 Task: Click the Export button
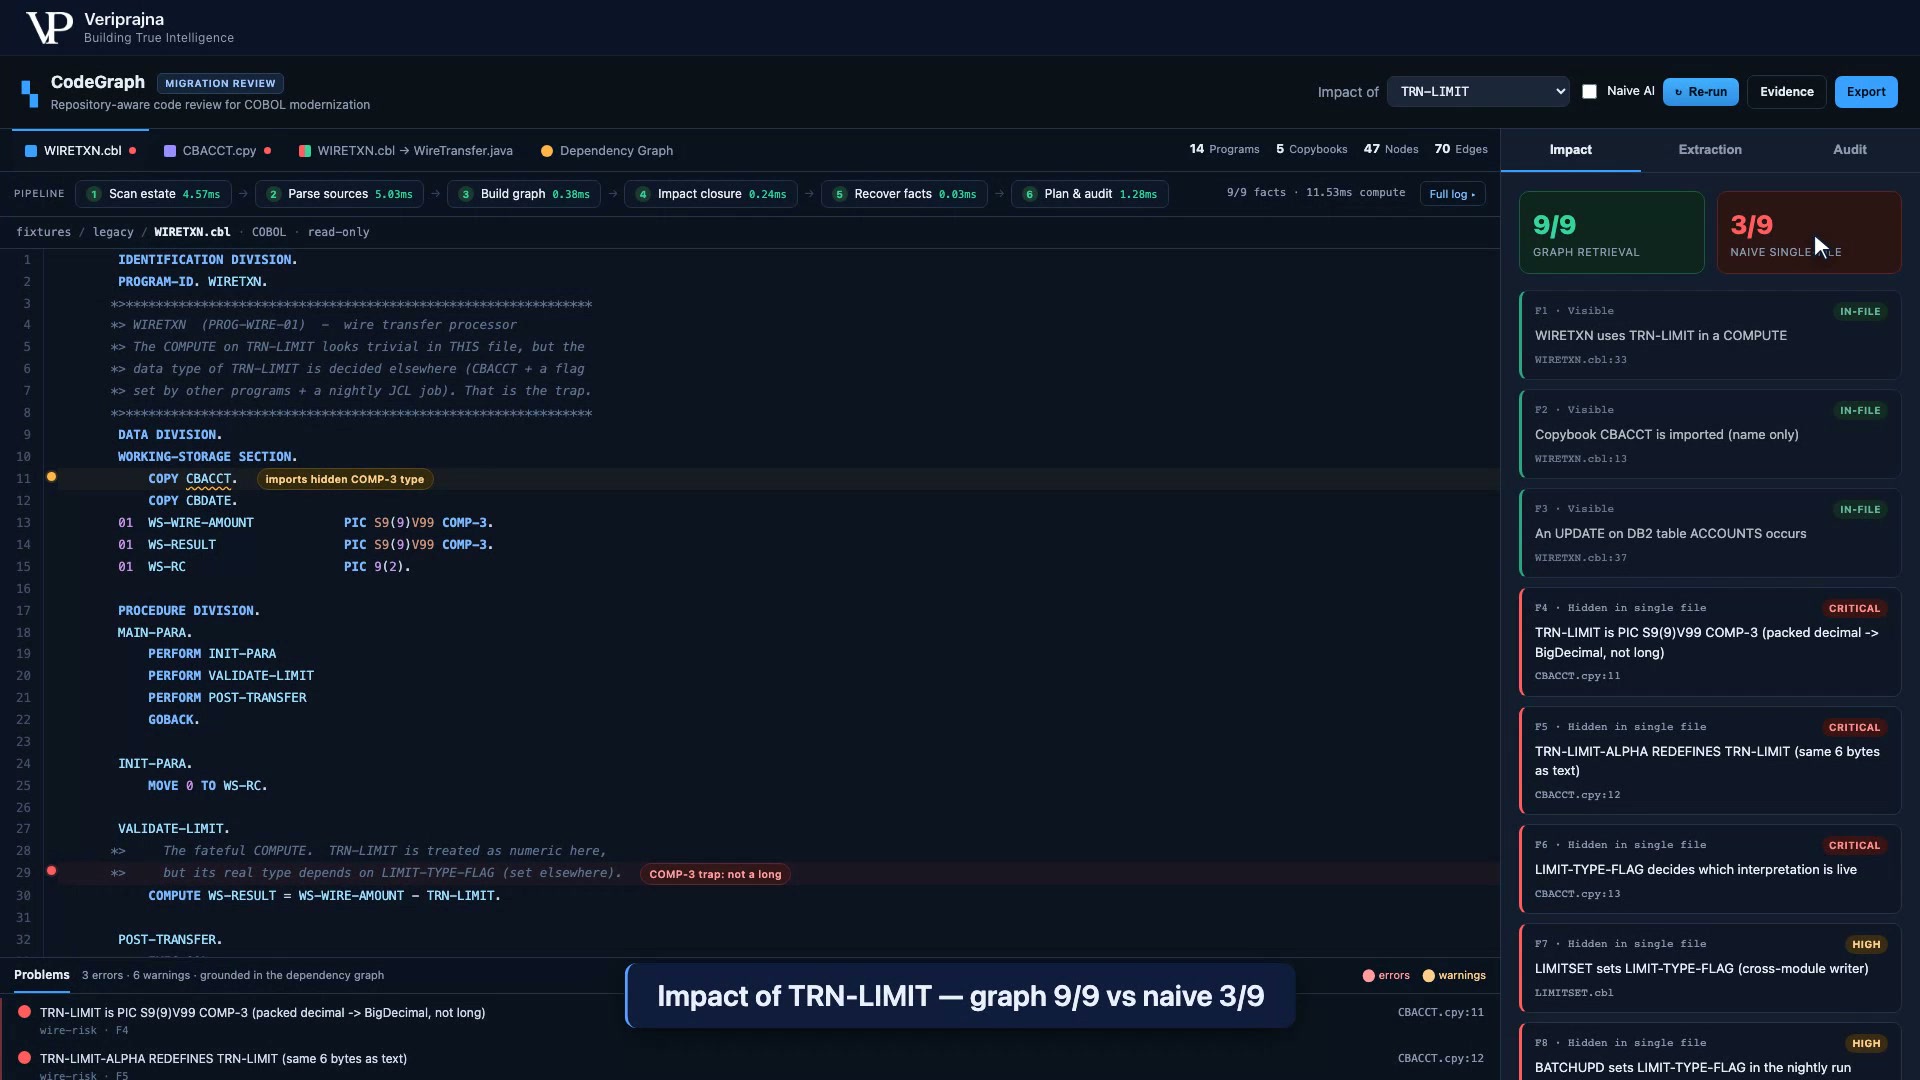tap(1866, 92)
